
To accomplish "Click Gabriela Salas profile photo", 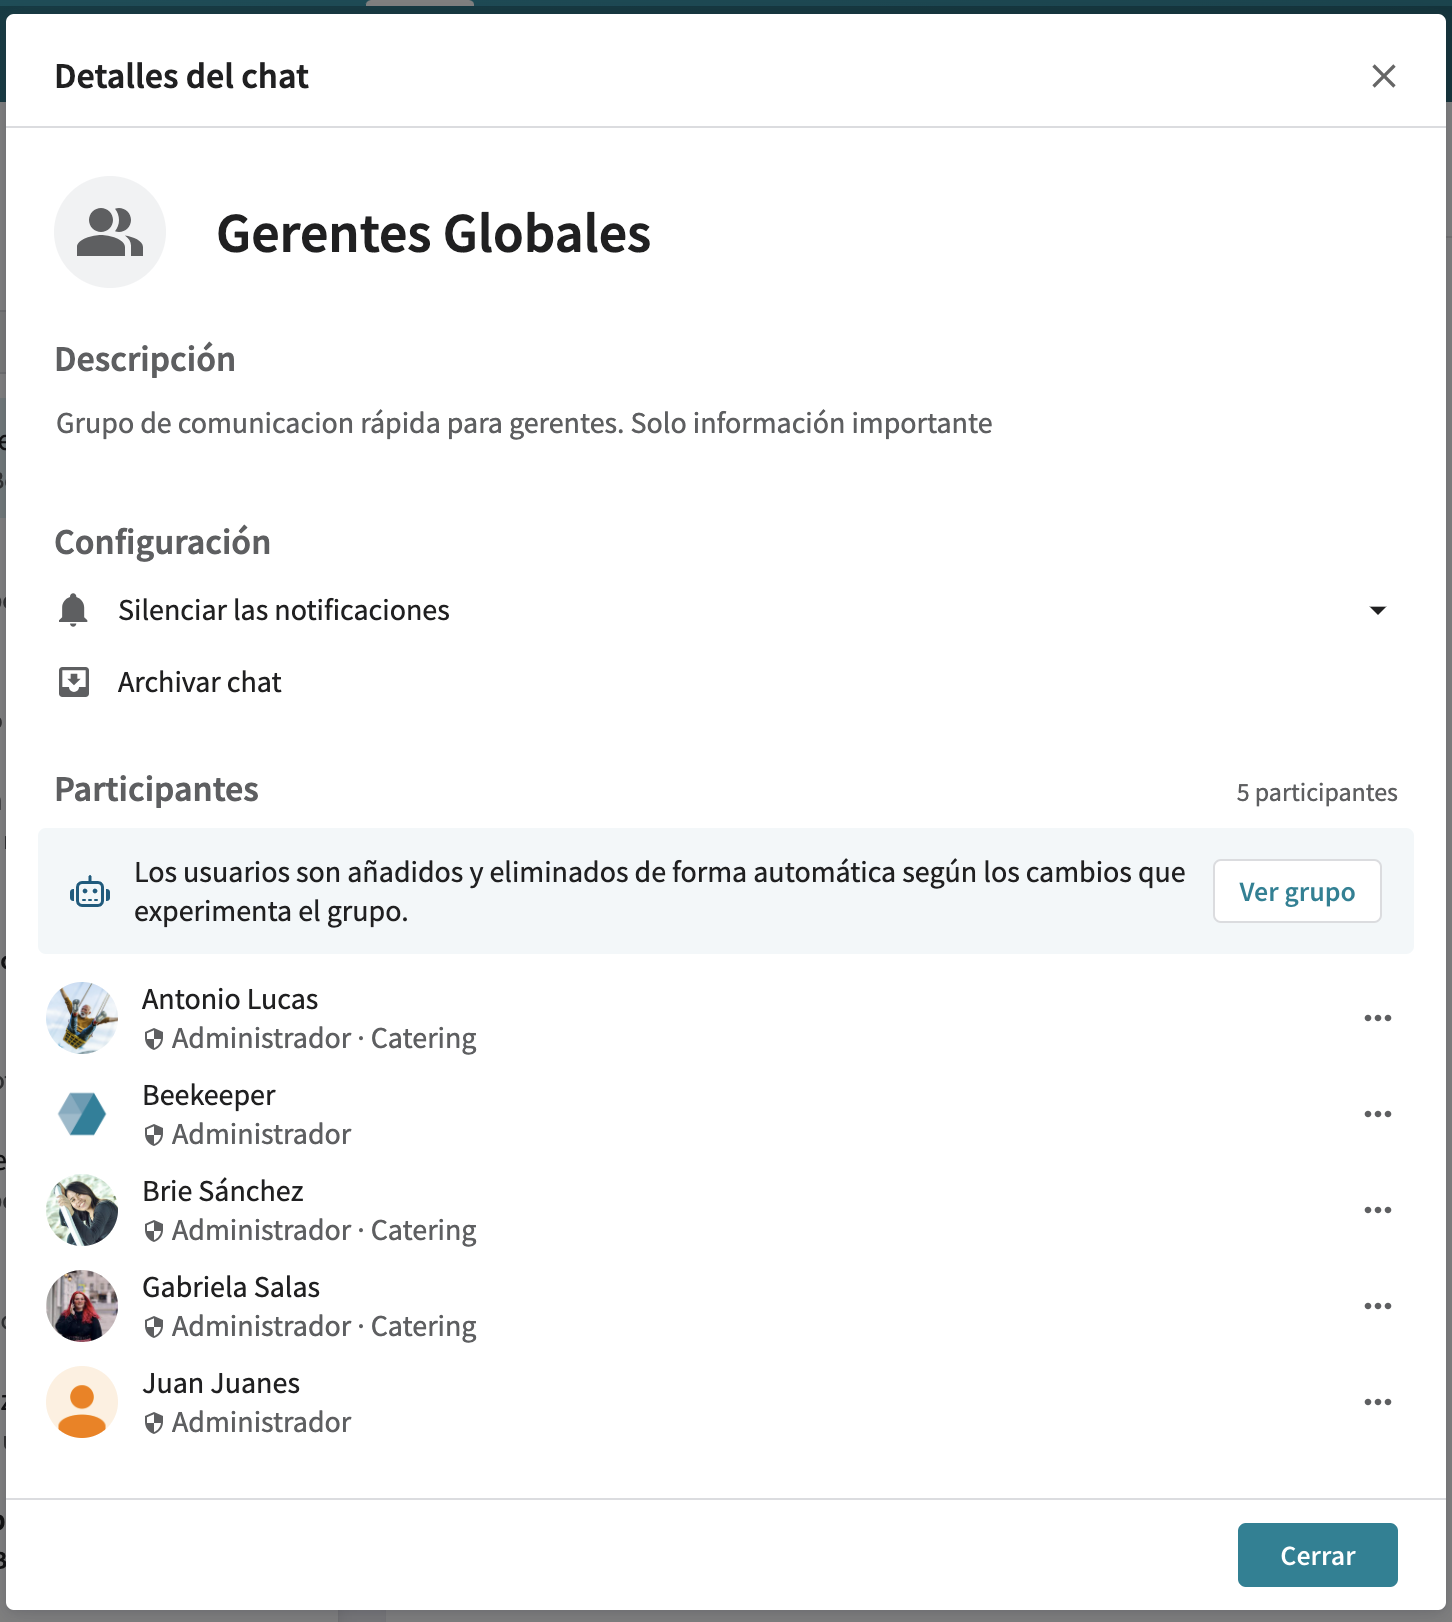I will pyautogui.click(x=82, y=1306).
